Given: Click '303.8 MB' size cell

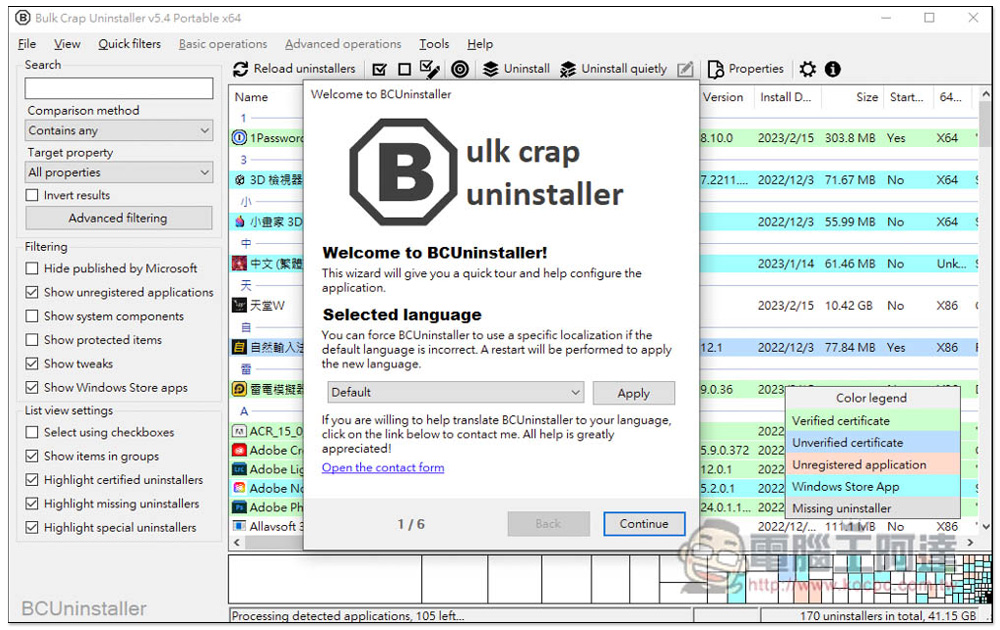Looking at the screenshot, I should (850, 138).
